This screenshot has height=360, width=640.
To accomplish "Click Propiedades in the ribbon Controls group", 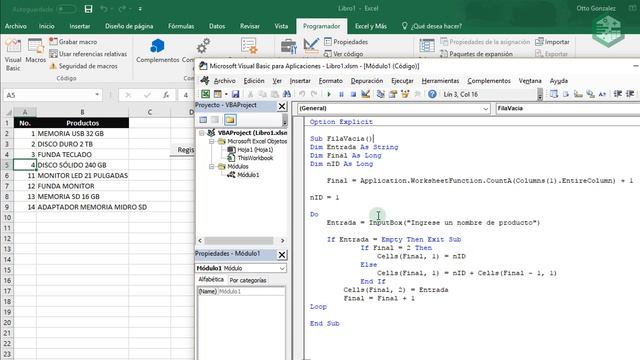I will [x=346, y=42].
